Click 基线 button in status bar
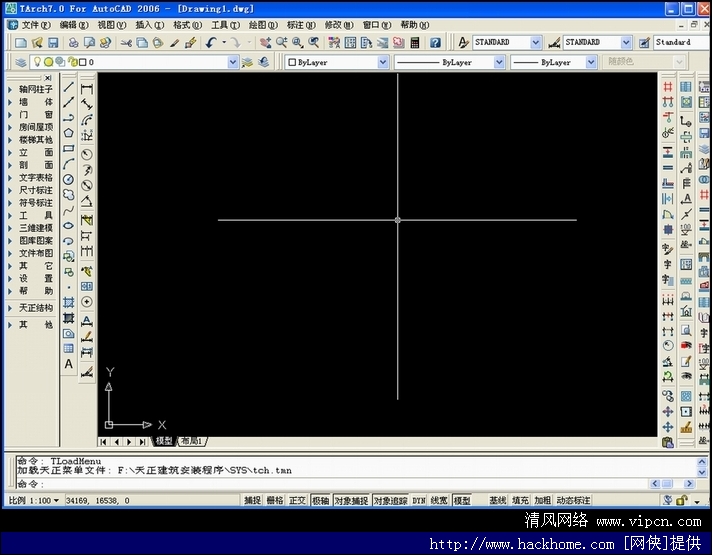 (x=498, y=500)
